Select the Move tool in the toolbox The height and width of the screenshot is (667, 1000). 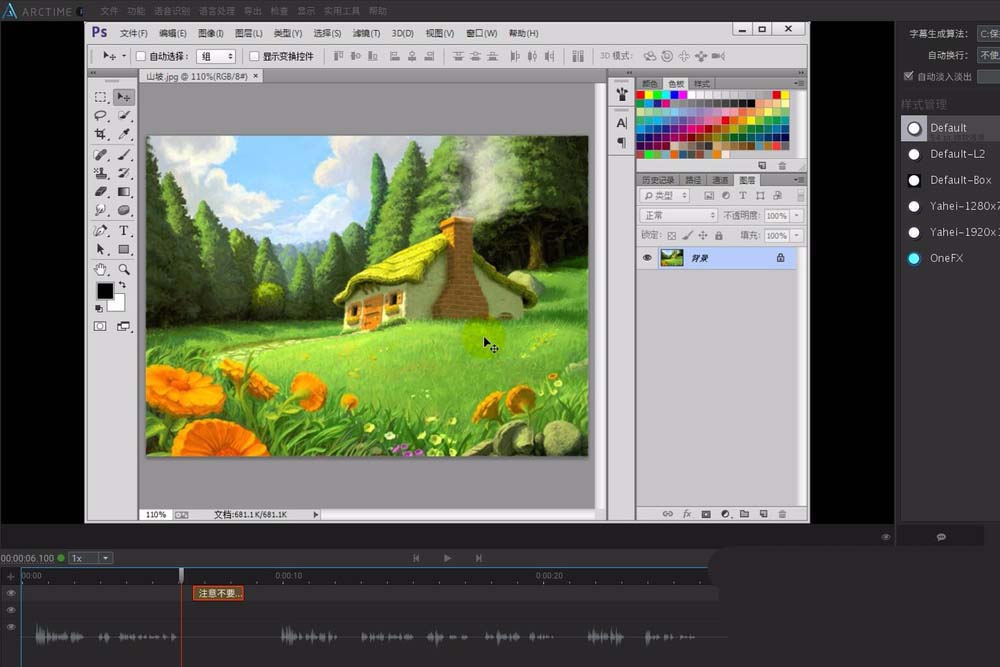[124, 97]
